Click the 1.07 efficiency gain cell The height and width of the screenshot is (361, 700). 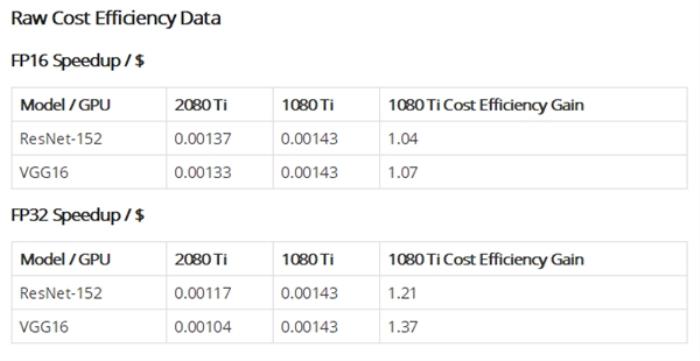[x=403, y=172]
